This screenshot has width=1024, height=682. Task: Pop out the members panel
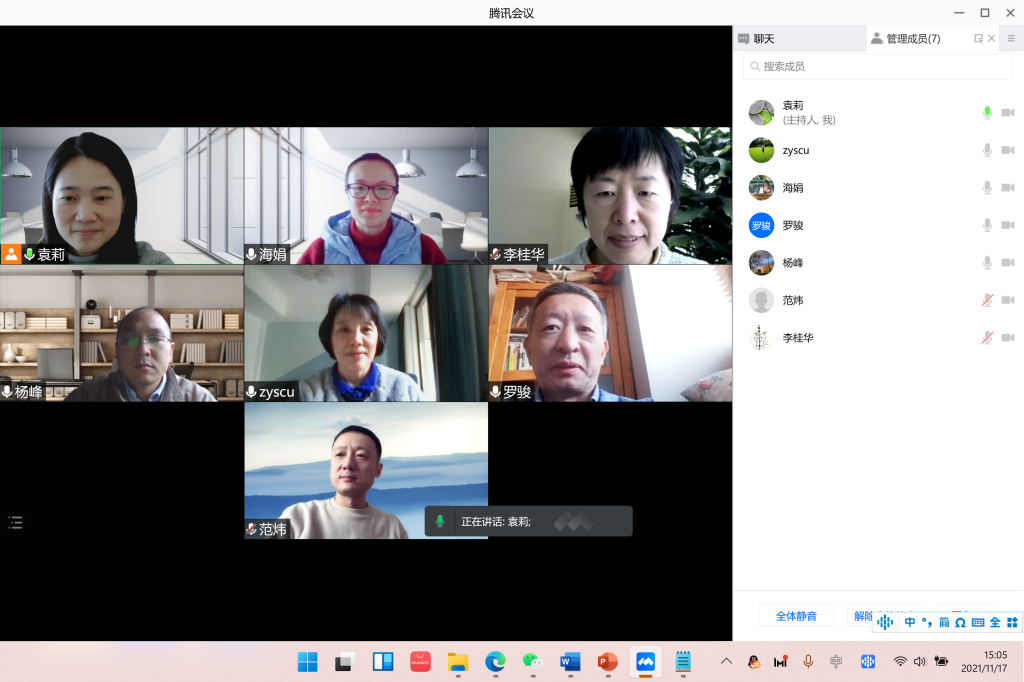pyautogui.click(x=978, y=39)
